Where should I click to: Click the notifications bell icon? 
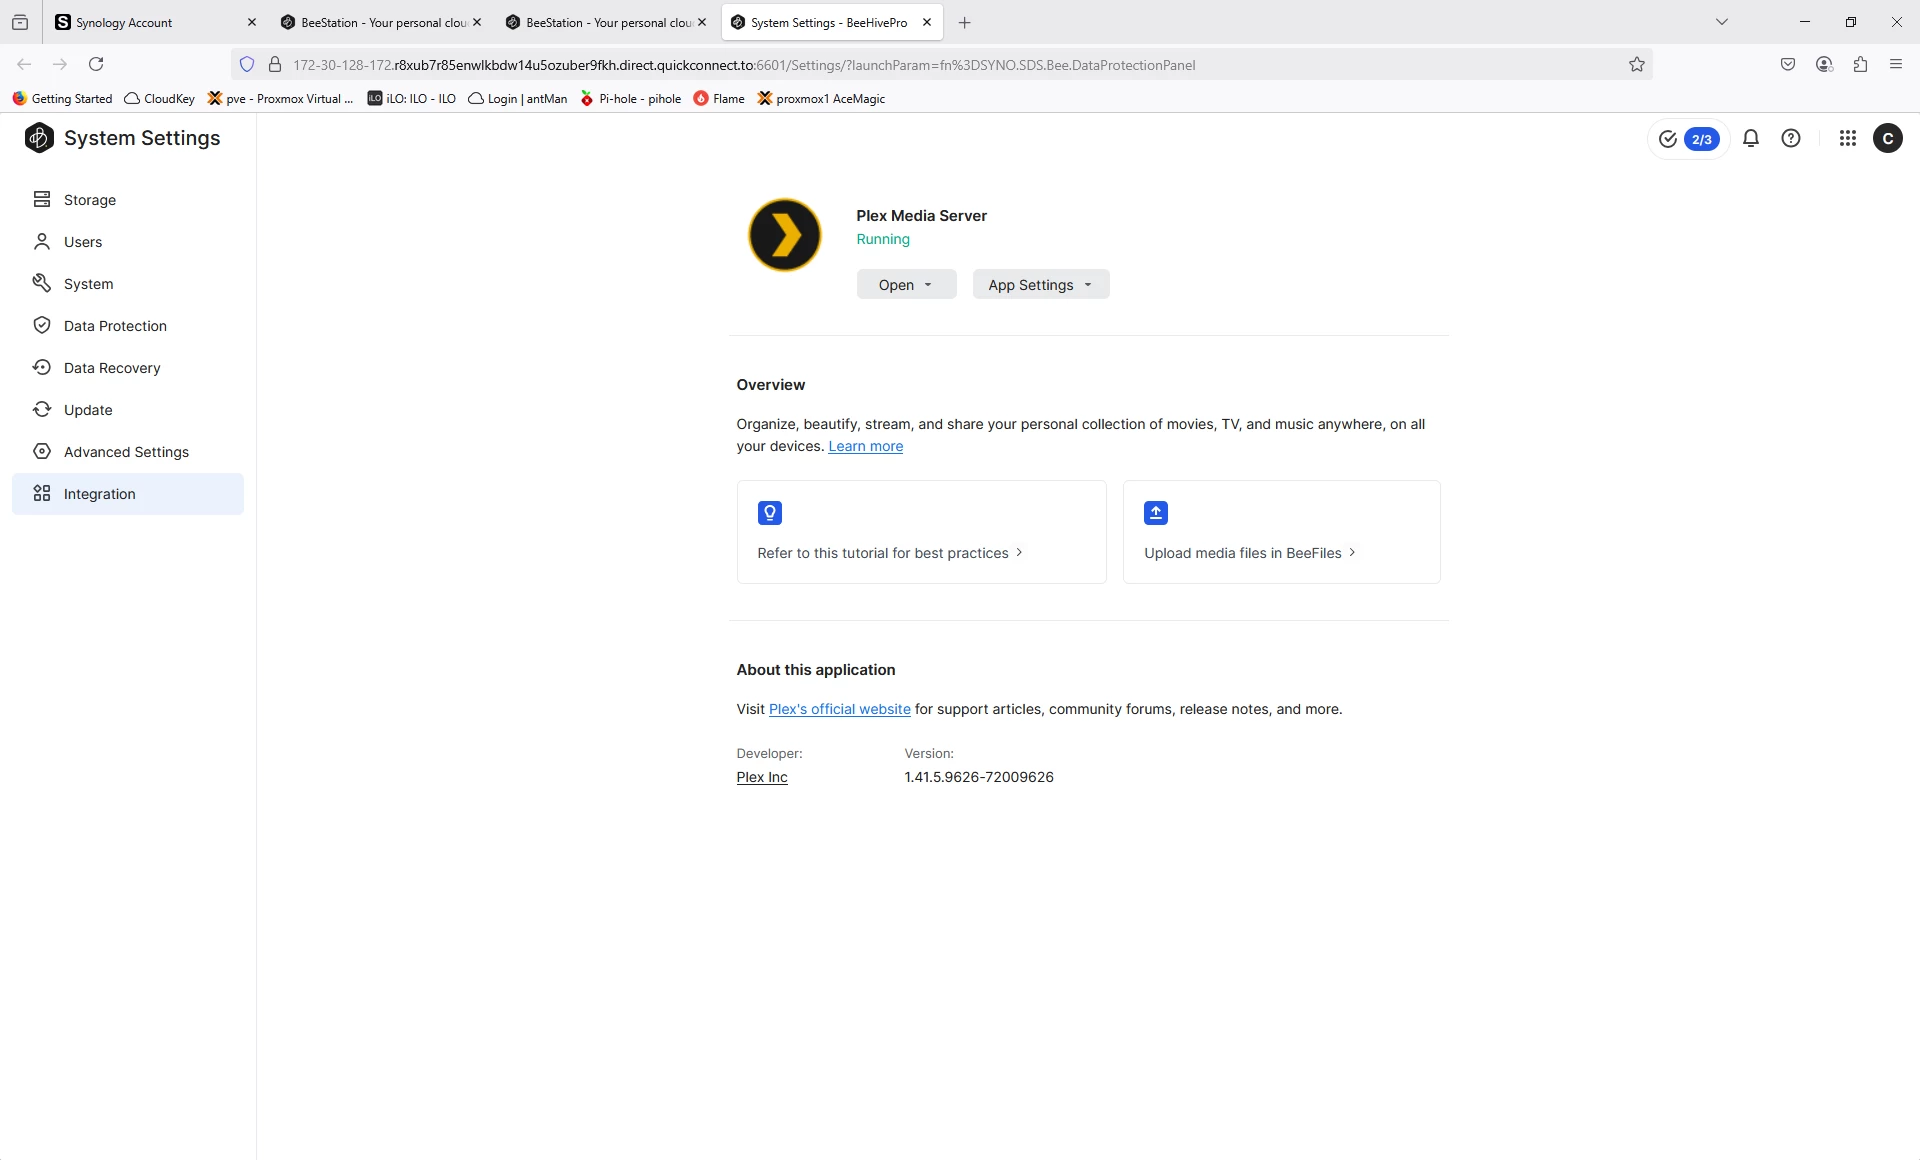[1750, 139]
